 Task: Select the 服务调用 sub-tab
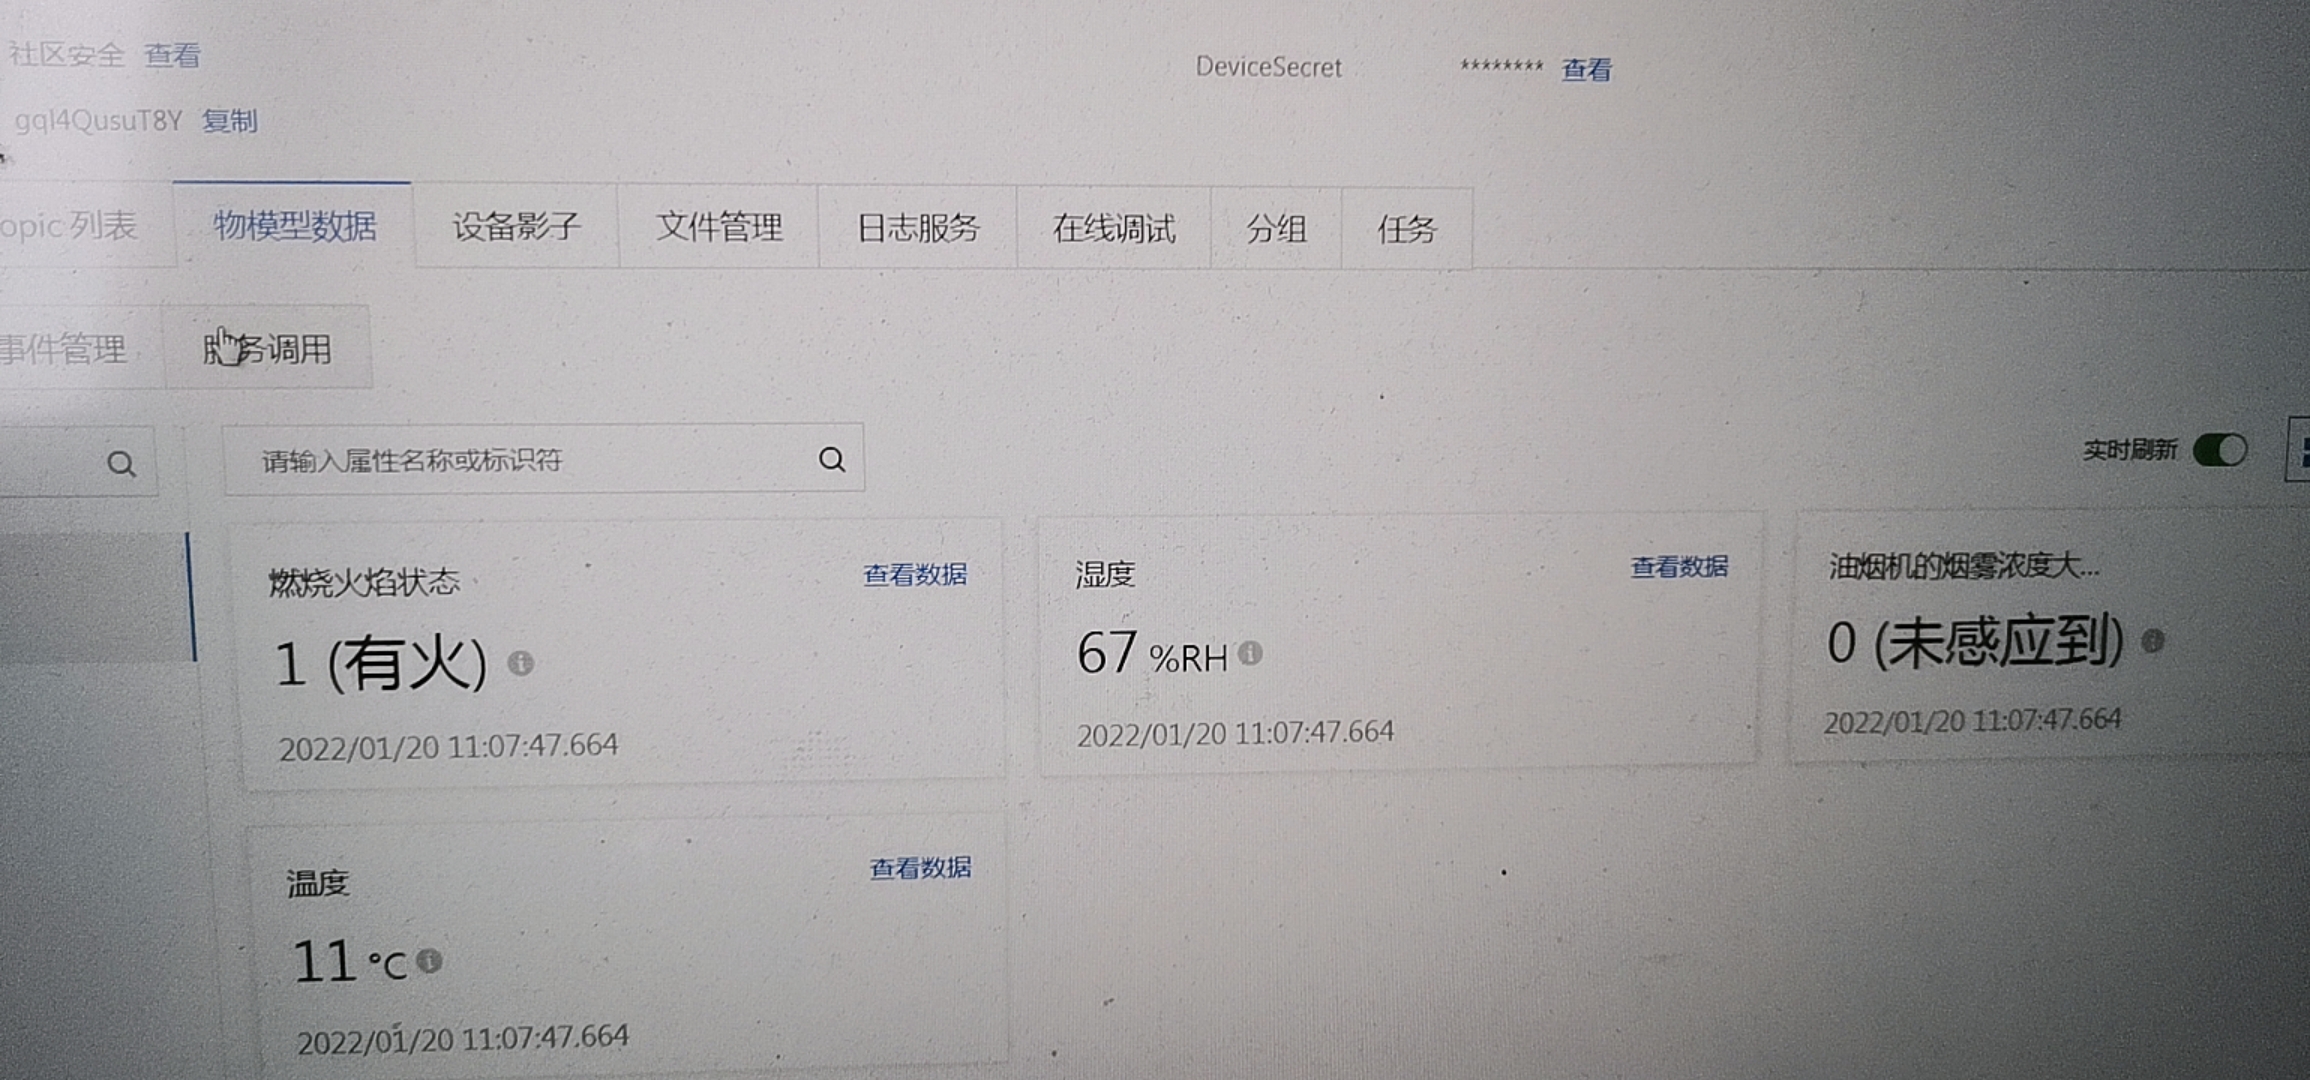tap(267, 349)
